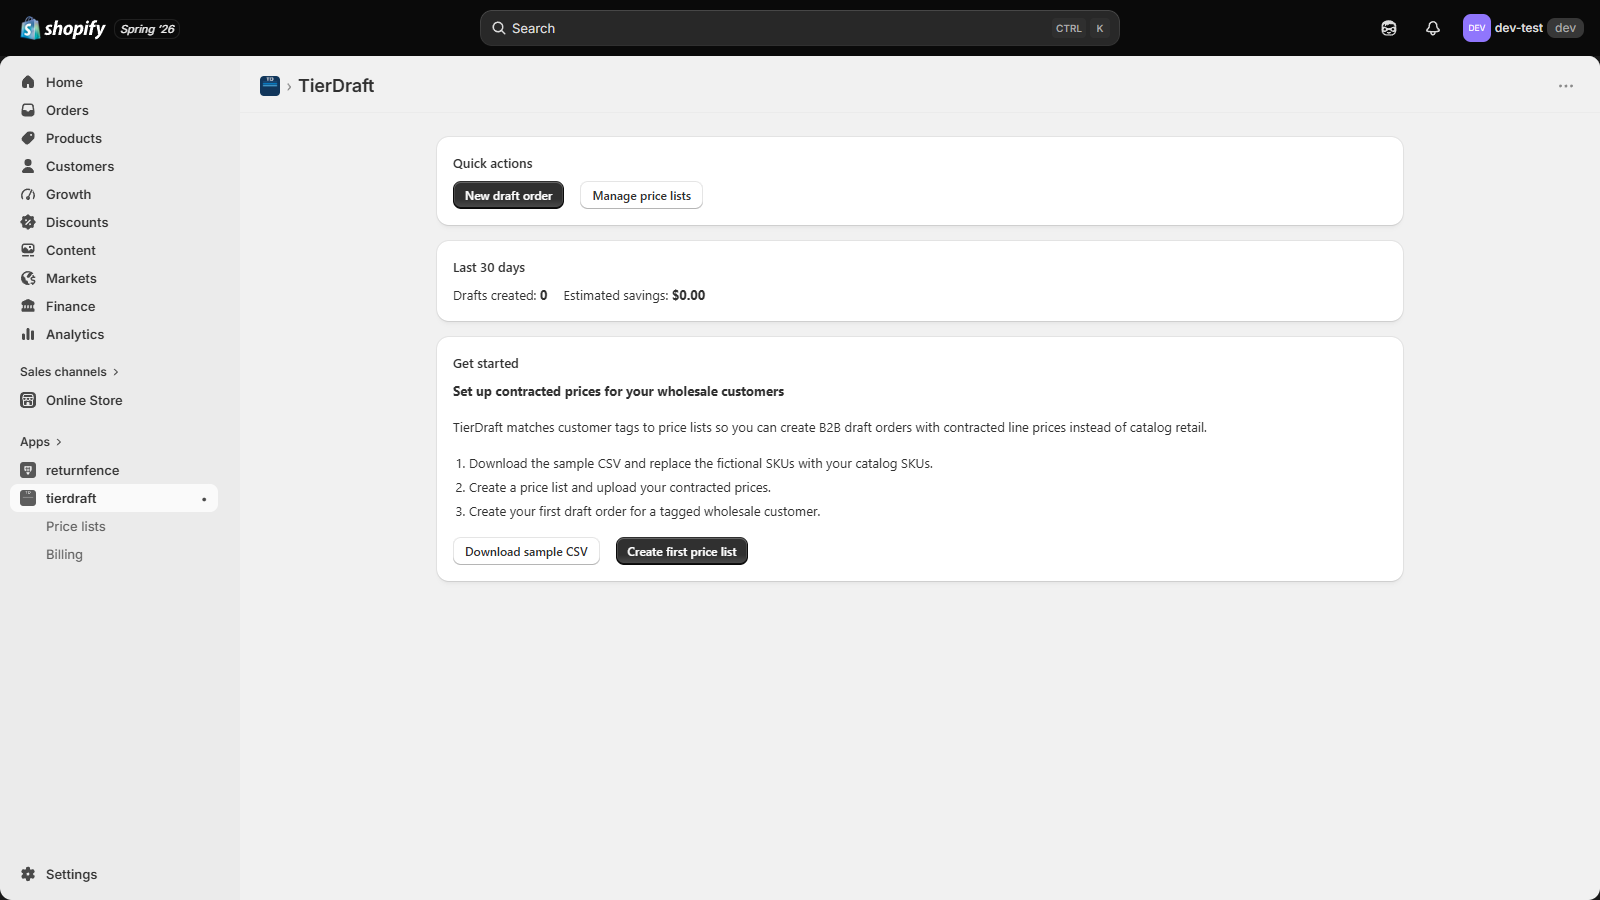Open the Finance page
The height and width of the screenshot is (900, 1600).
pos(114,306)
